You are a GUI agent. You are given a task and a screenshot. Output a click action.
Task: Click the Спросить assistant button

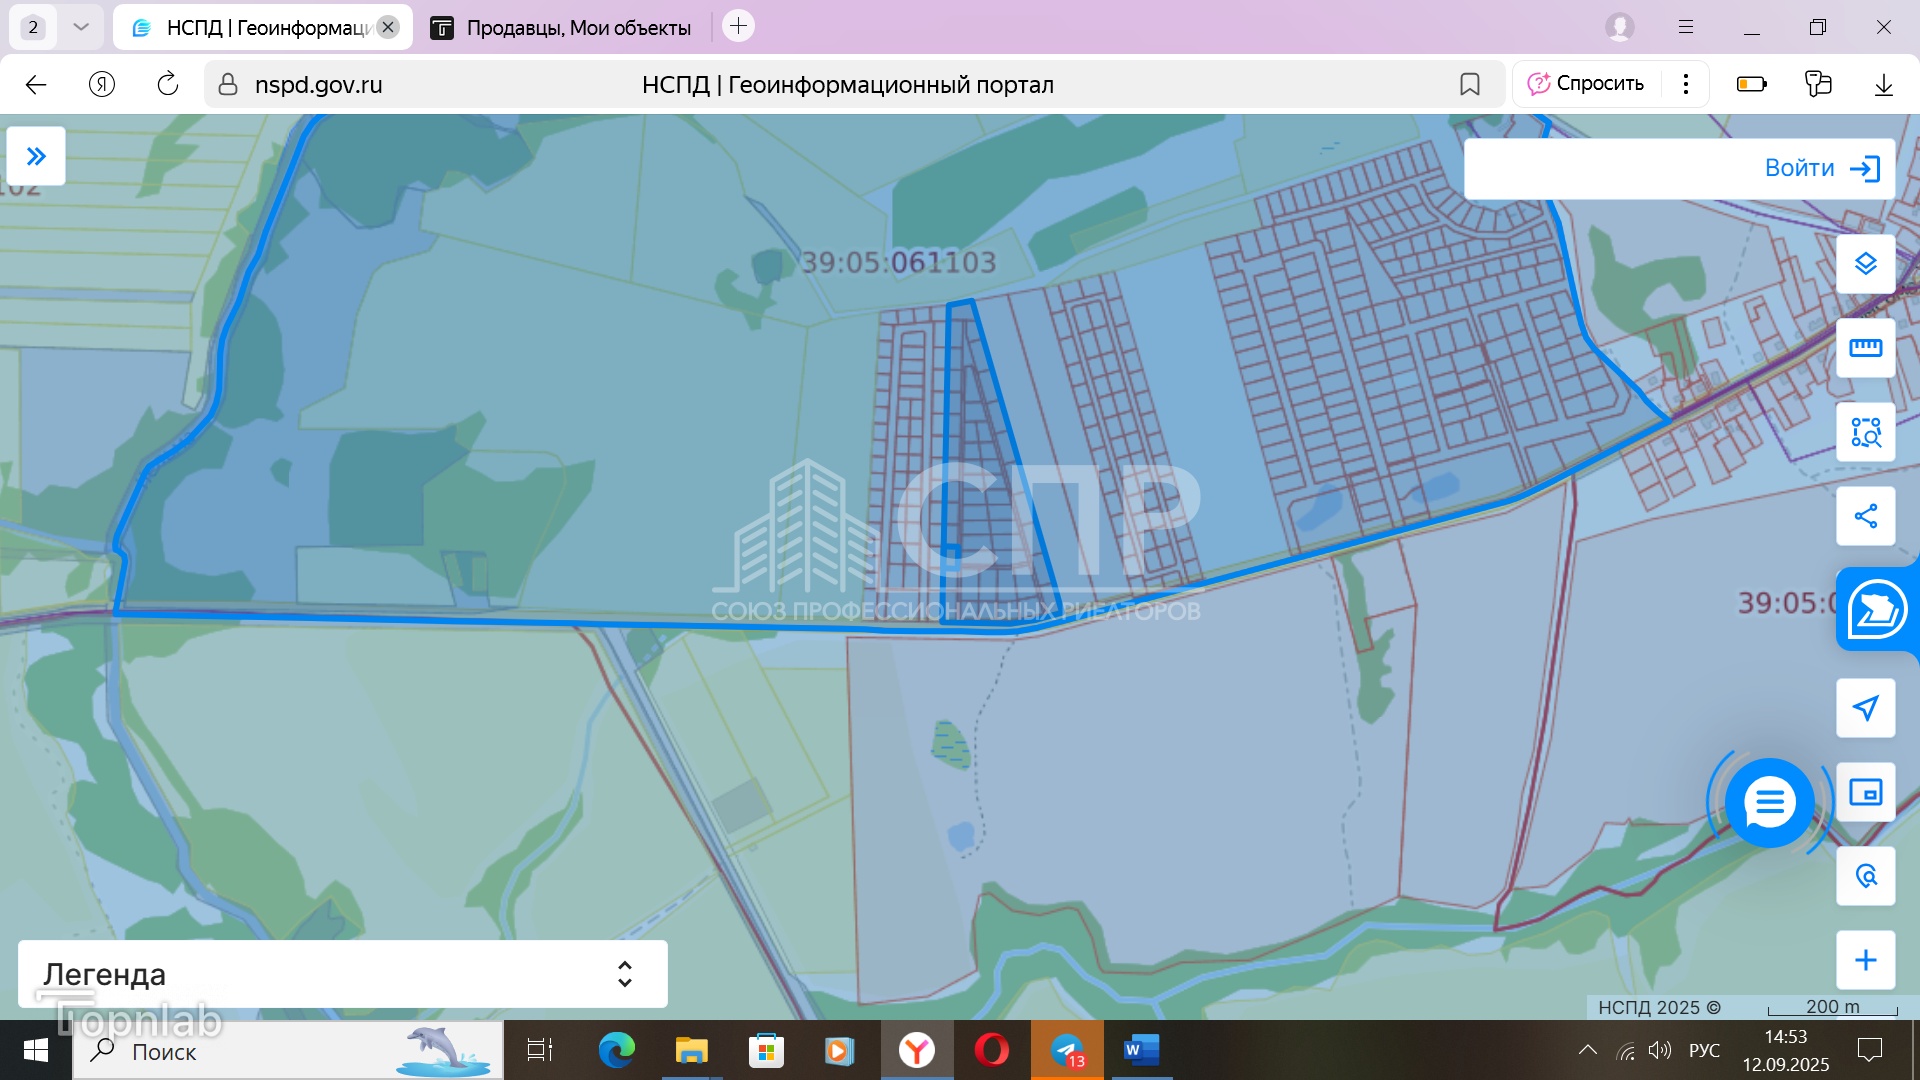(x=1586, y=84)
